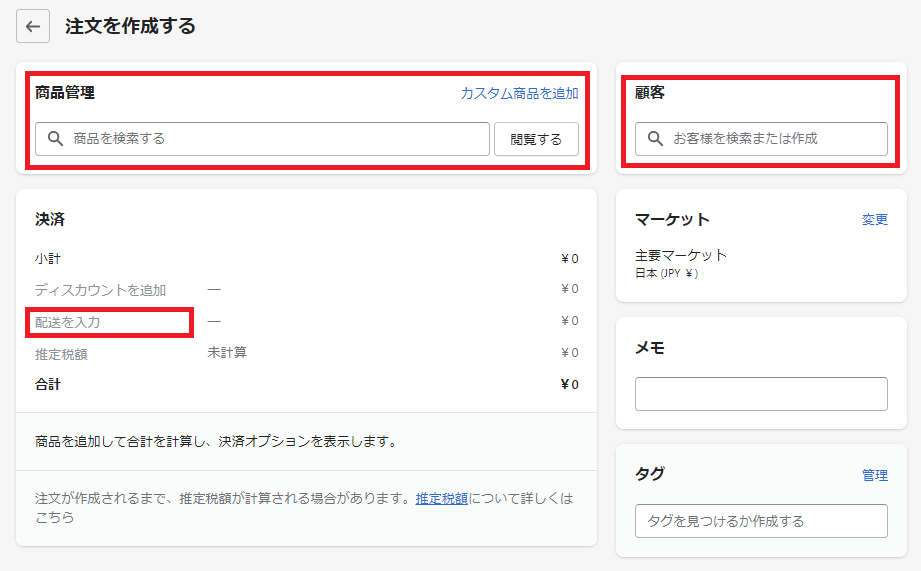Click the 未計算 estimated tax status
This screenshot has width=921, height=571.
227,353
